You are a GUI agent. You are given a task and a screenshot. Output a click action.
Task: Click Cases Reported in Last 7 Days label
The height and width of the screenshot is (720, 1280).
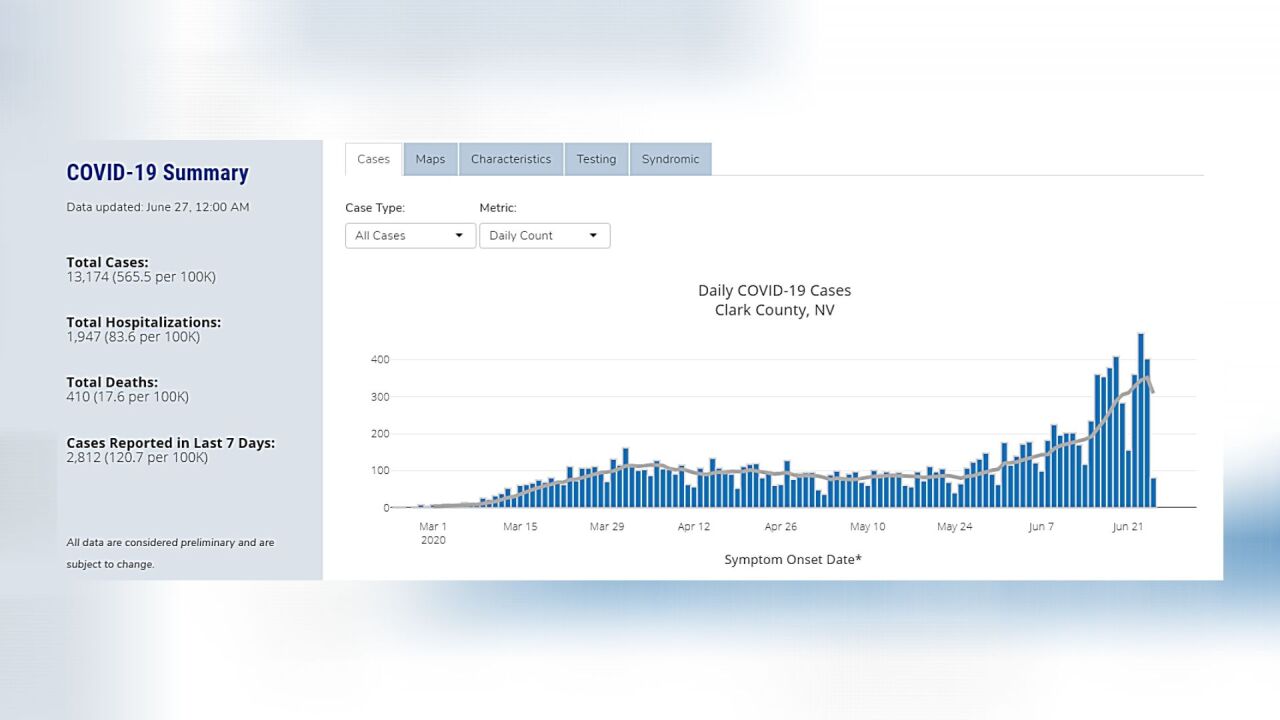click(x=170, y=442)
